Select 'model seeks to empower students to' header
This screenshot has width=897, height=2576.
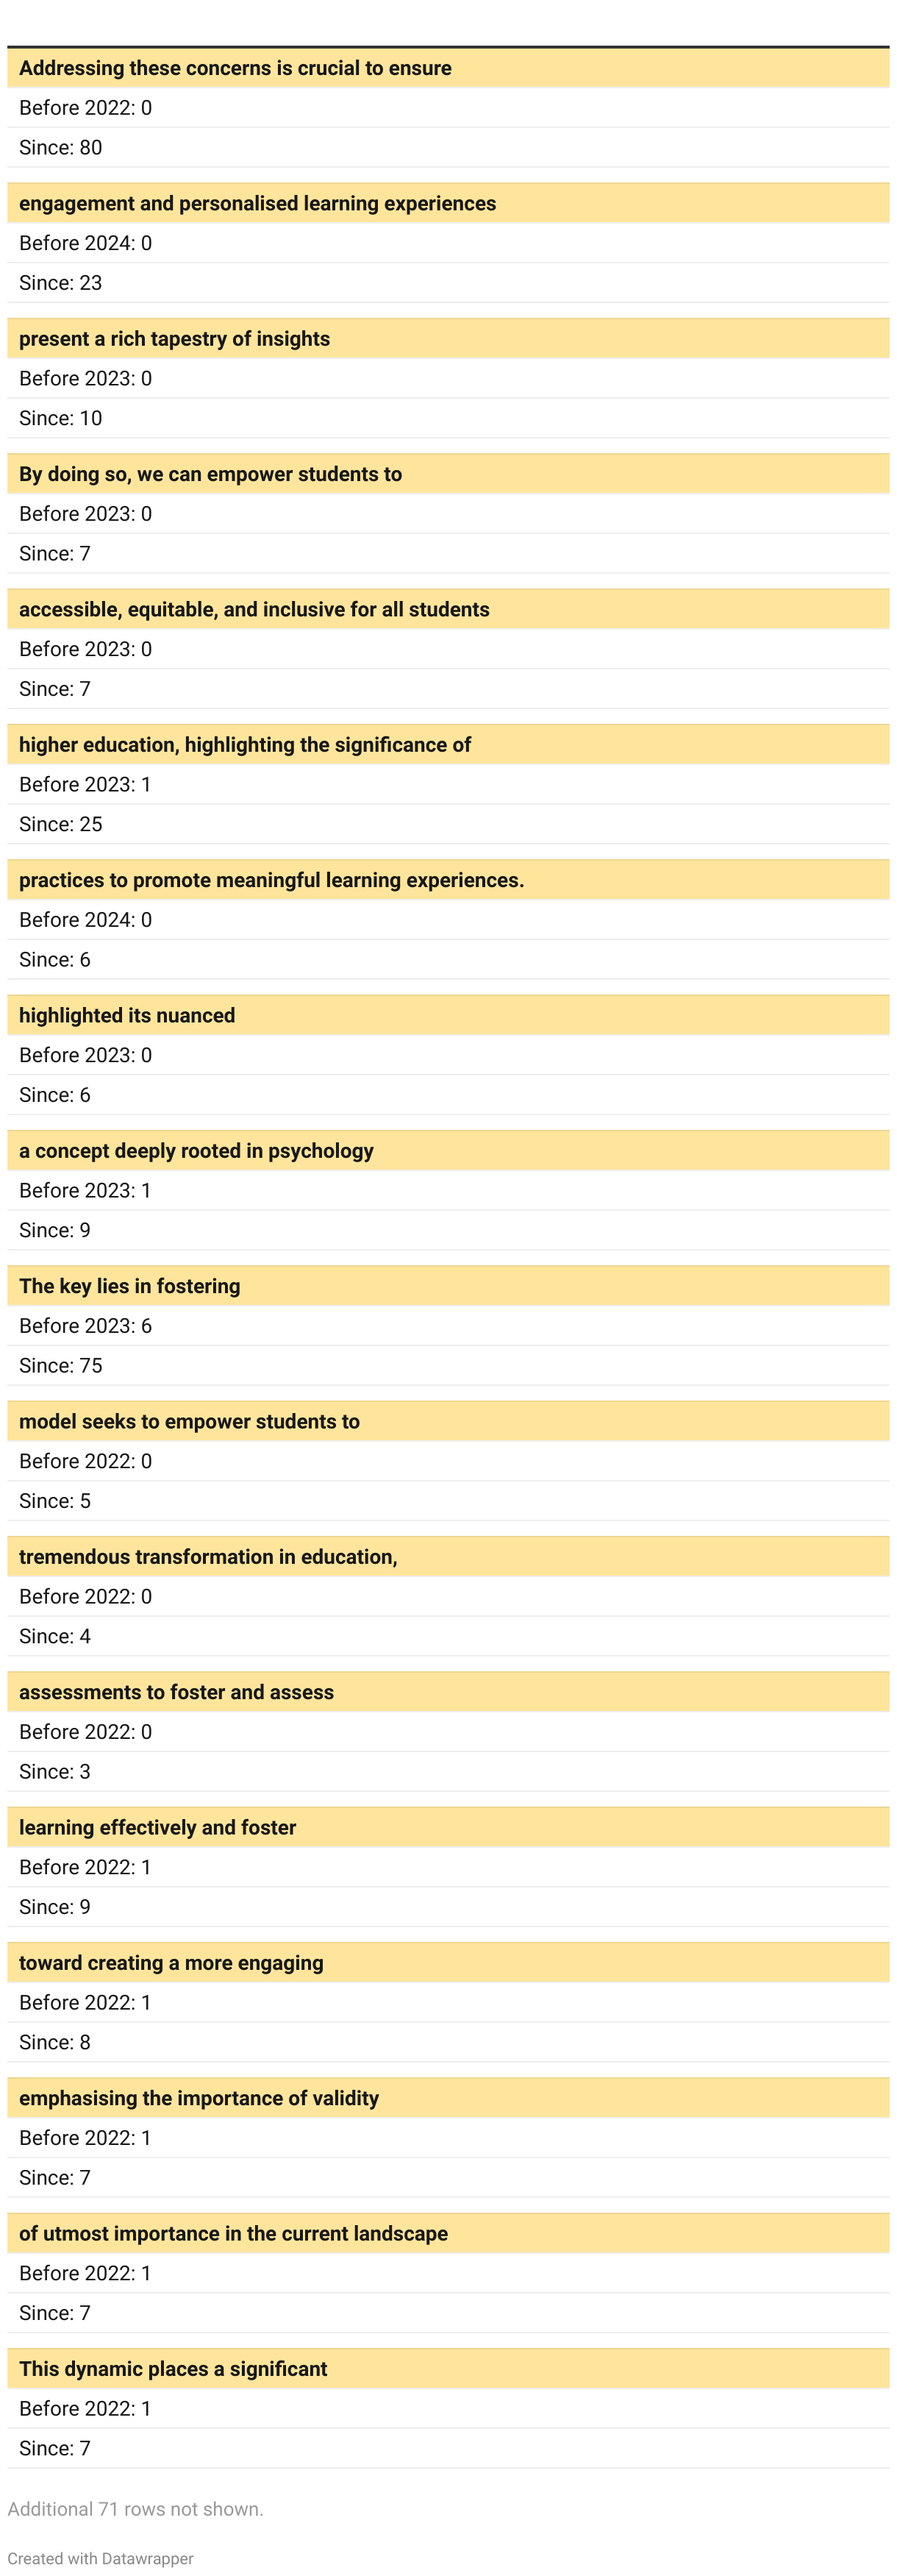(448, 1421)
